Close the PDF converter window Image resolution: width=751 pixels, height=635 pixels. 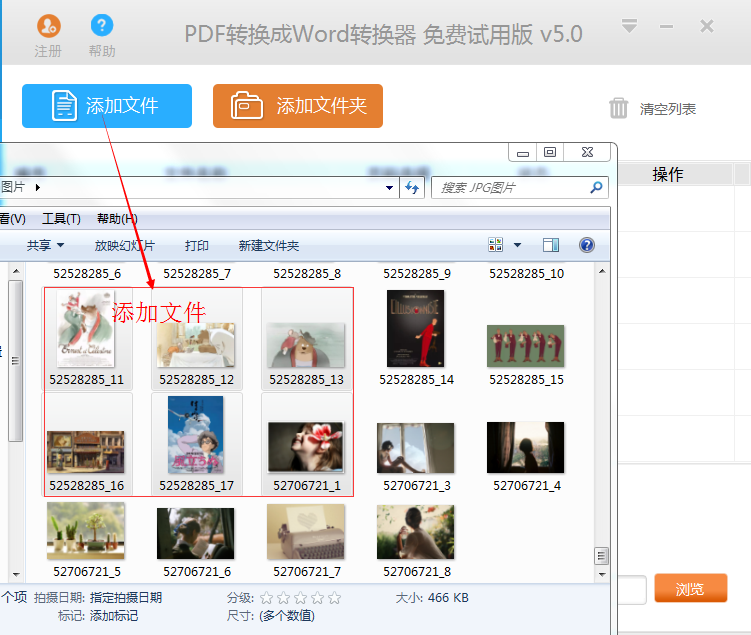(707, 26)
